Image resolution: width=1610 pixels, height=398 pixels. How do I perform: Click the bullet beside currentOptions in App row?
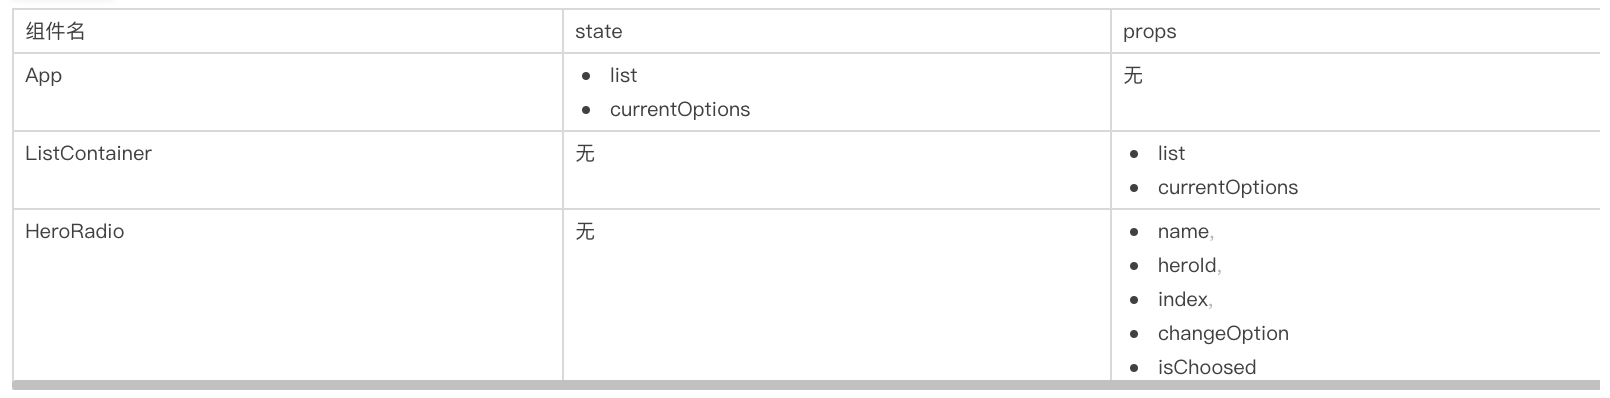point(586,110)
